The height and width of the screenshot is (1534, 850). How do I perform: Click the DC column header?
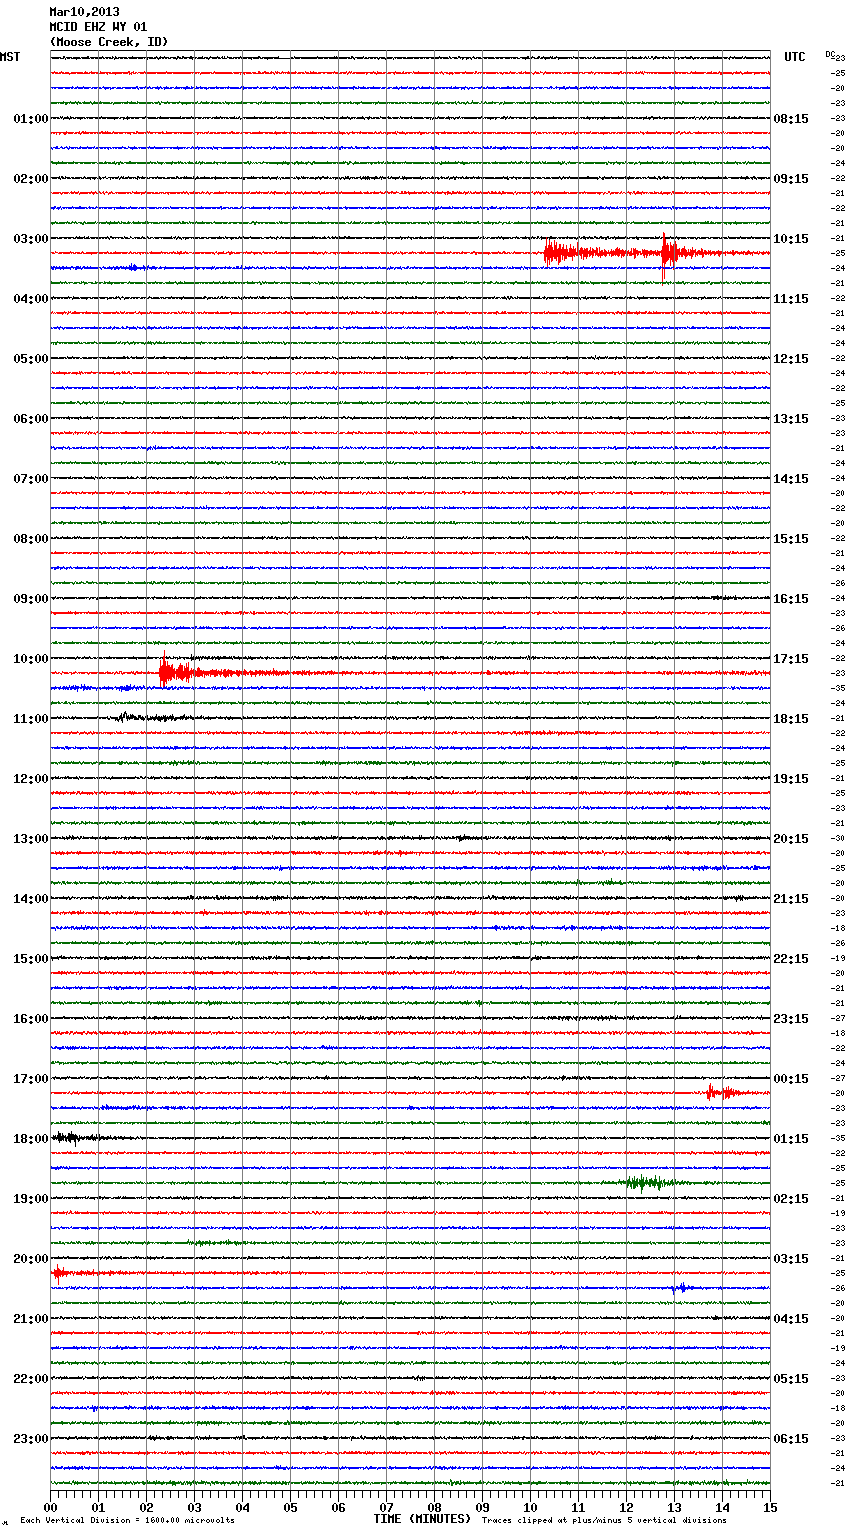[x=830, y=54]
